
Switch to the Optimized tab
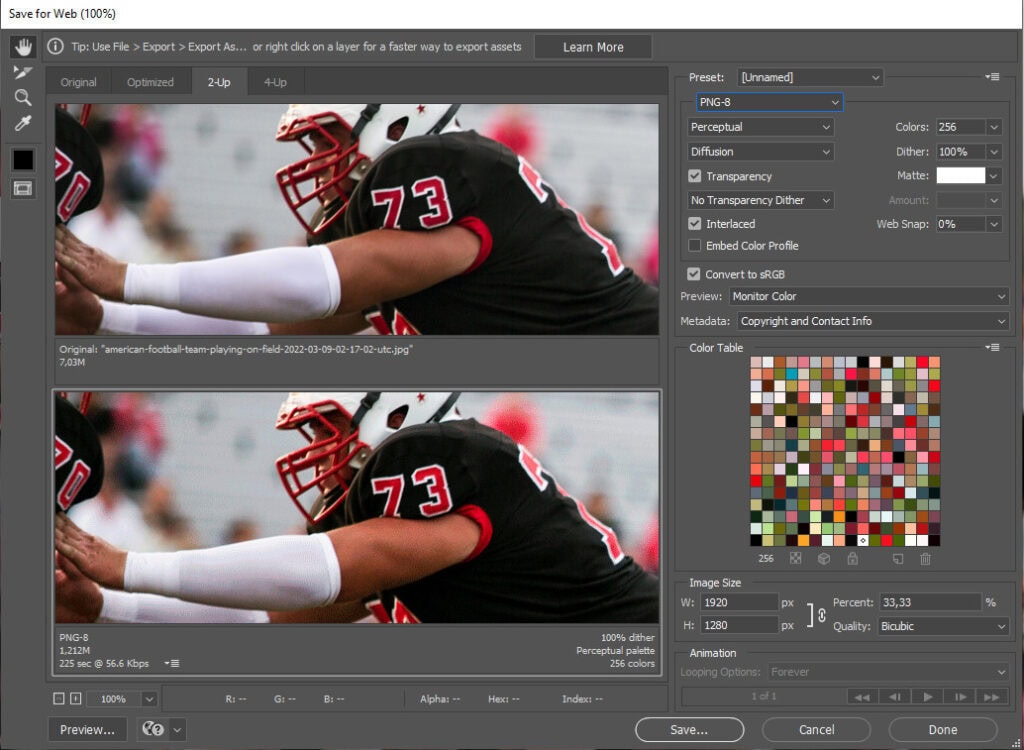[x=149, y=82]
